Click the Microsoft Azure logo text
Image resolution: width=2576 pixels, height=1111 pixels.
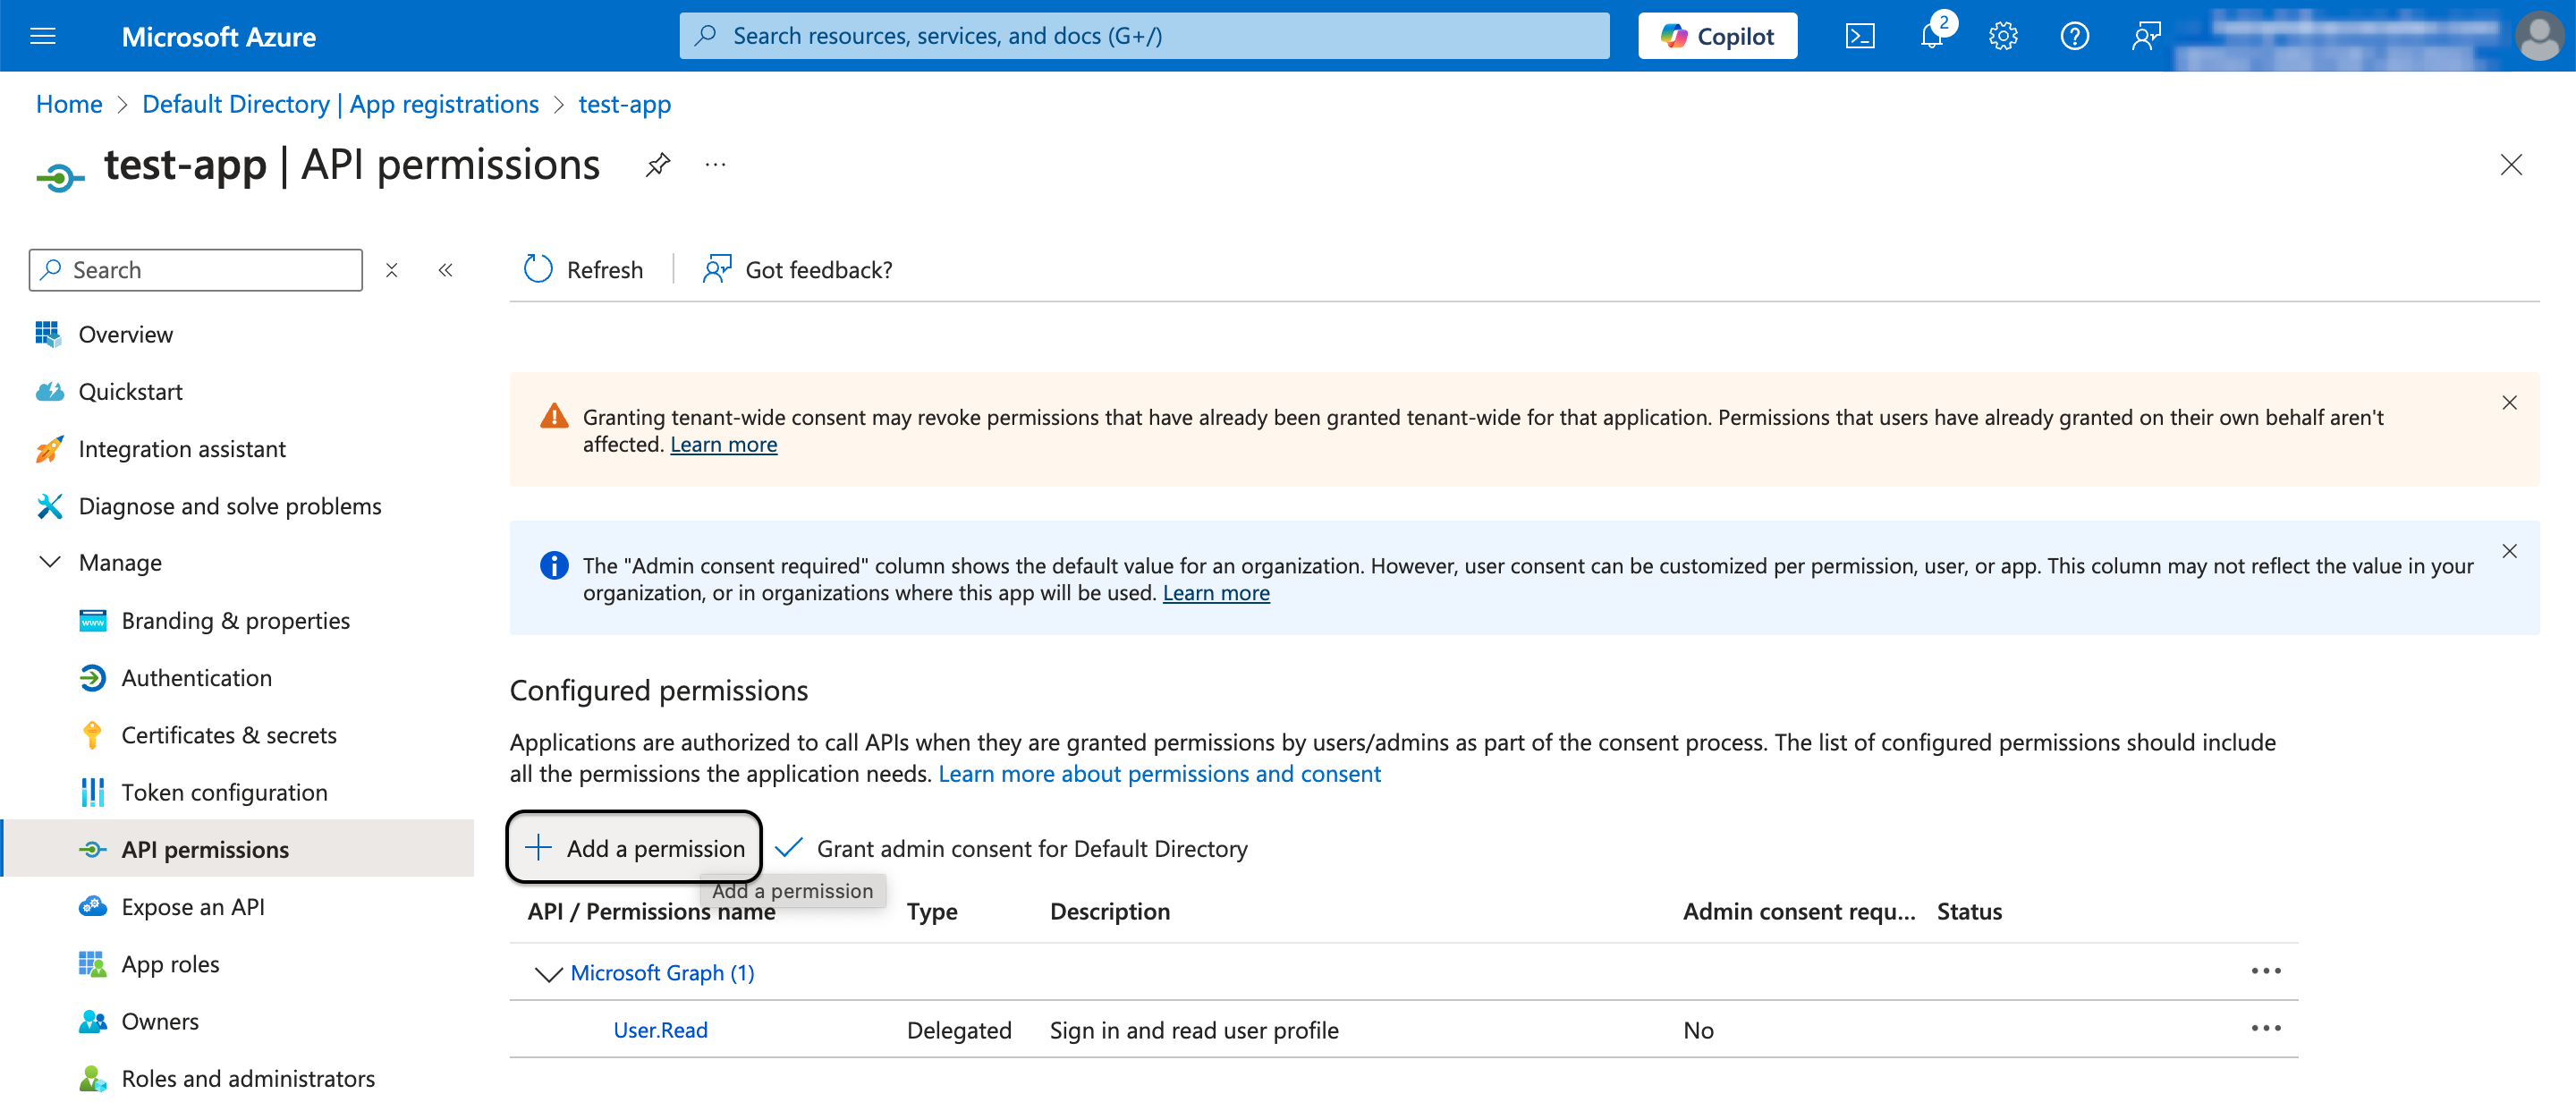click(219, 36)
